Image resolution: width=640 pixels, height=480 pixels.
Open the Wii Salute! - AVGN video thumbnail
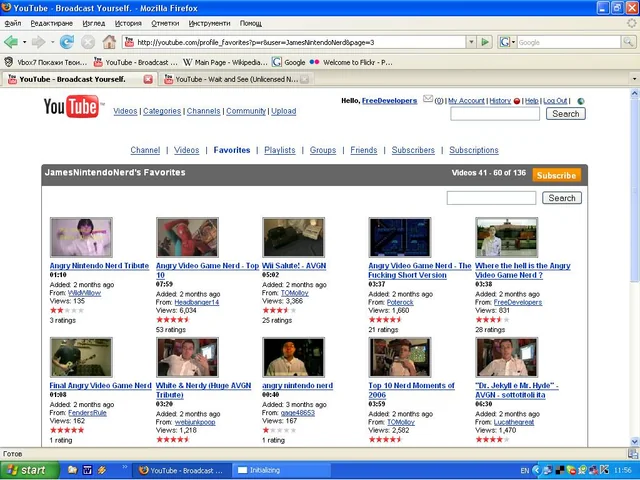(x=293, y=238)
